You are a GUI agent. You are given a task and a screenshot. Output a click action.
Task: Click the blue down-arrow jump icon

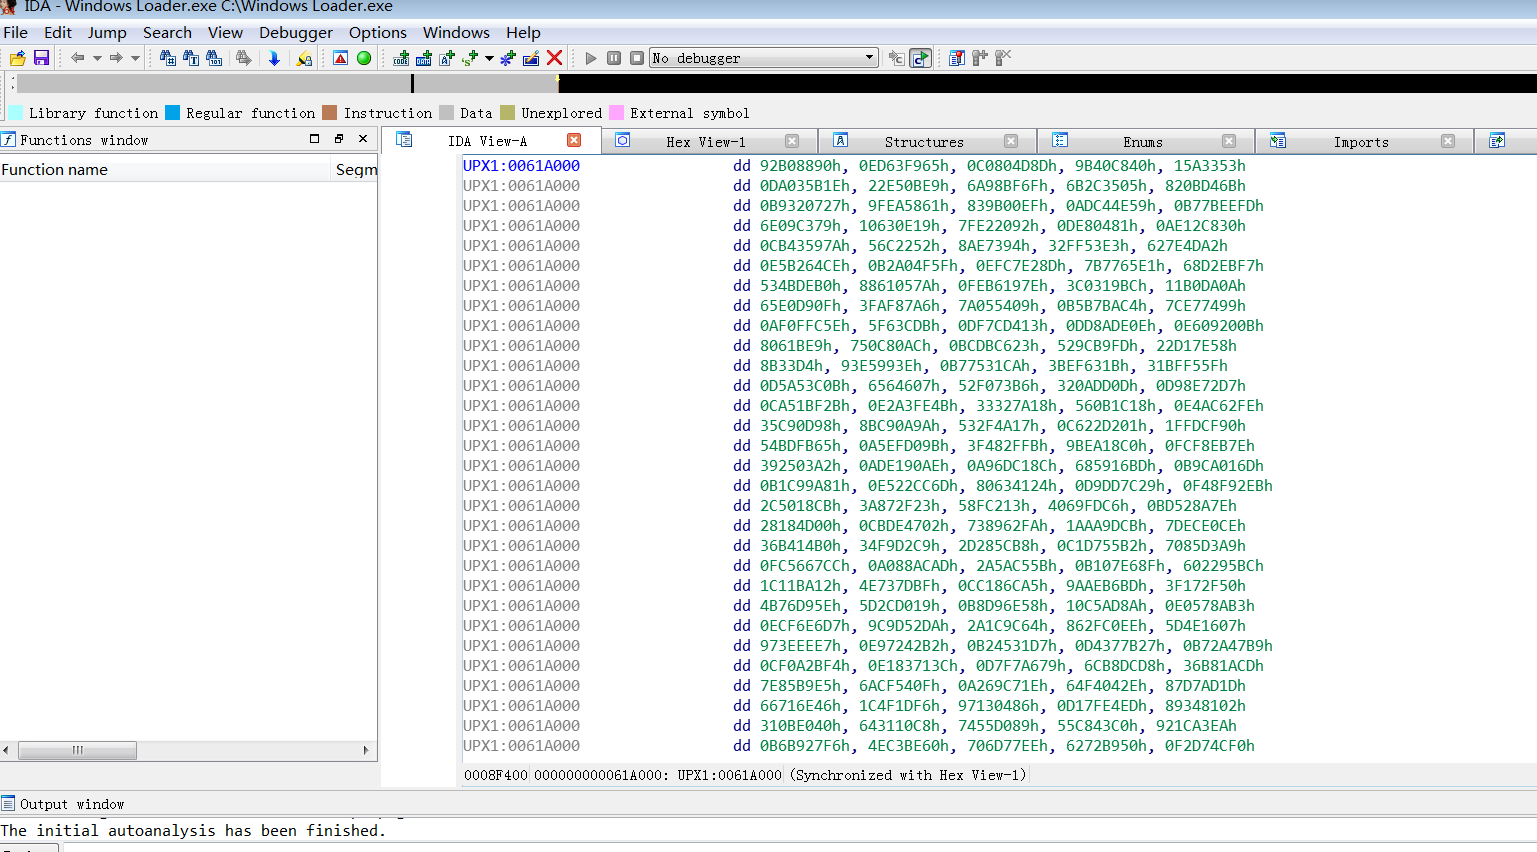(x=274, y=58)
